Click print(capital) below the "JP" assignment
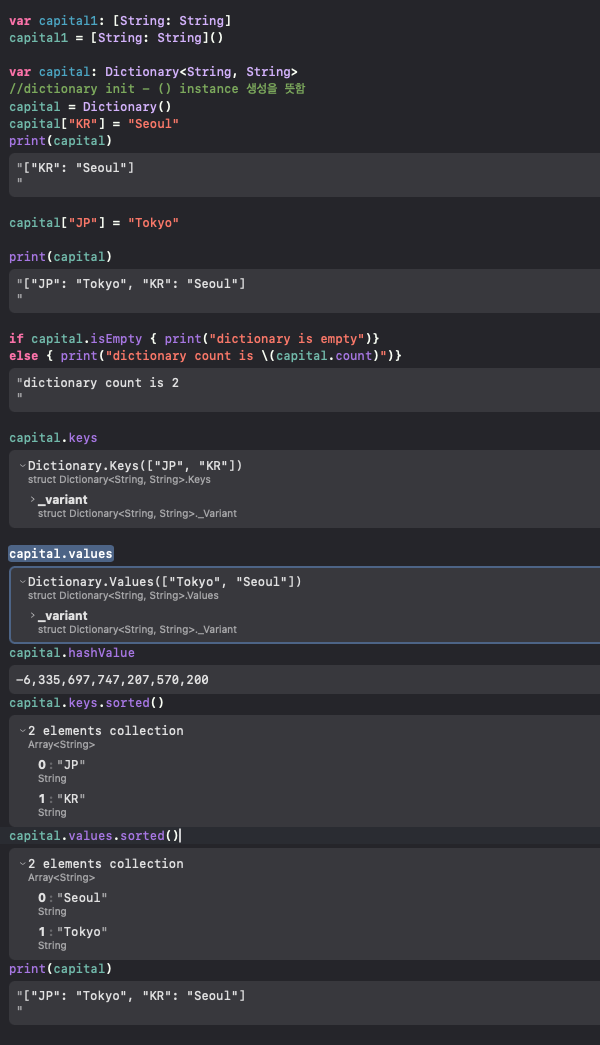 pyautogui.click(x=61, y=257)
